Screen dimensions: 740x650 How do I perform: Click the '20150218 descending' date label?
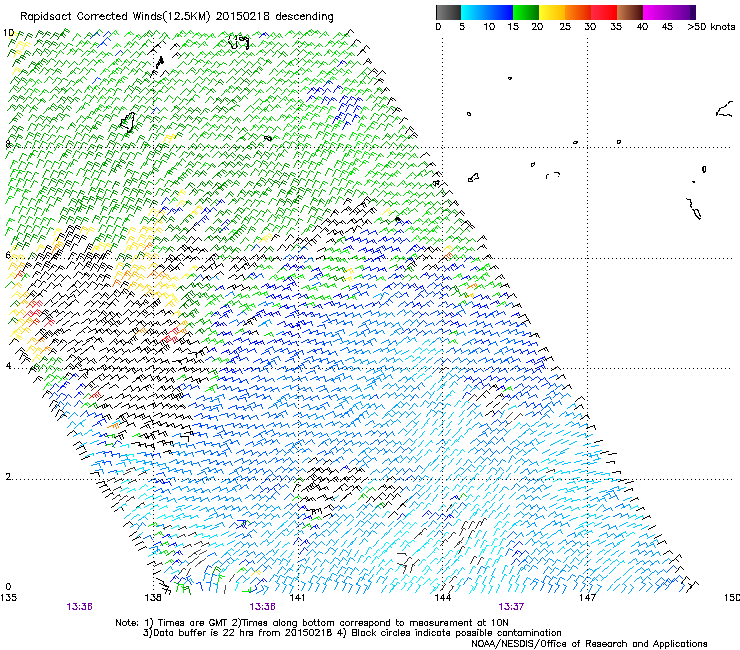(x=275, y=17)
